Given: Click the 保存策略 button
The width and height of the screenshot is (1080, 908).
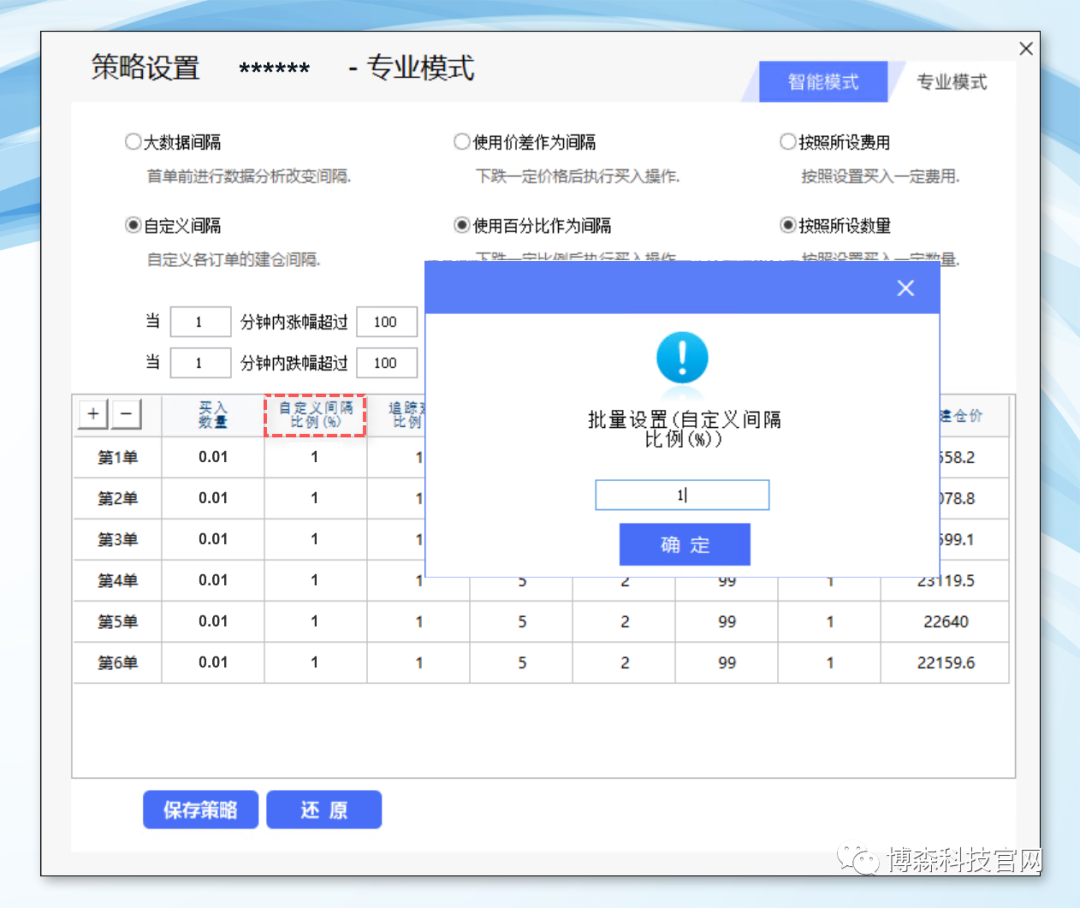Looking at the screenshot, I should tap(200, 809).
